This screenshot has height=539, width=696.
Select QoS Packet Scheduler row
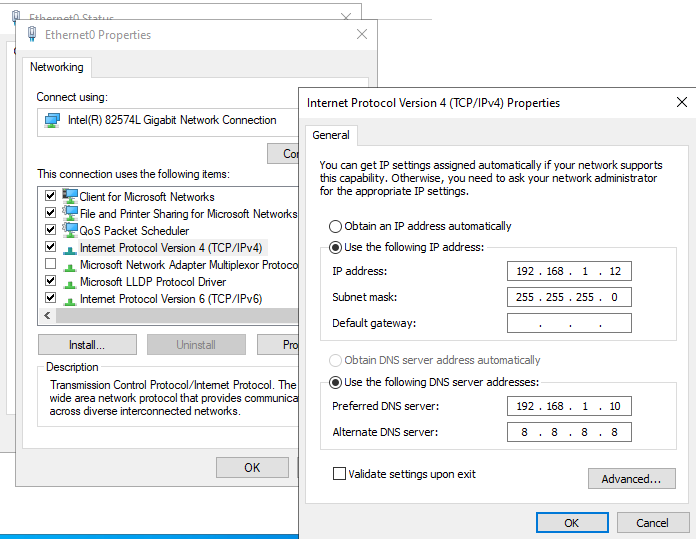coord(134,231)
